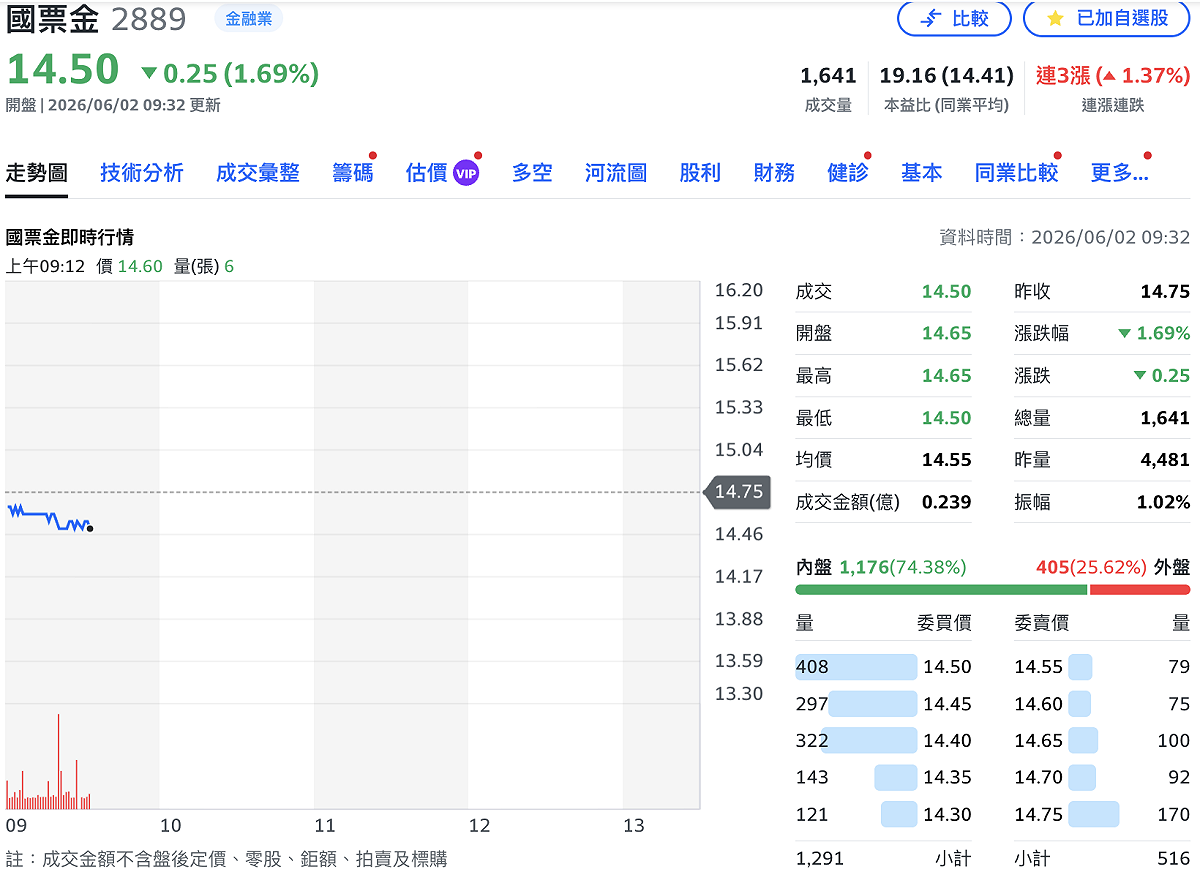The height and width of the screenshot is (872, 1200).
Task: Open the 河流圖 tab
Action: [x=616, y=173]
